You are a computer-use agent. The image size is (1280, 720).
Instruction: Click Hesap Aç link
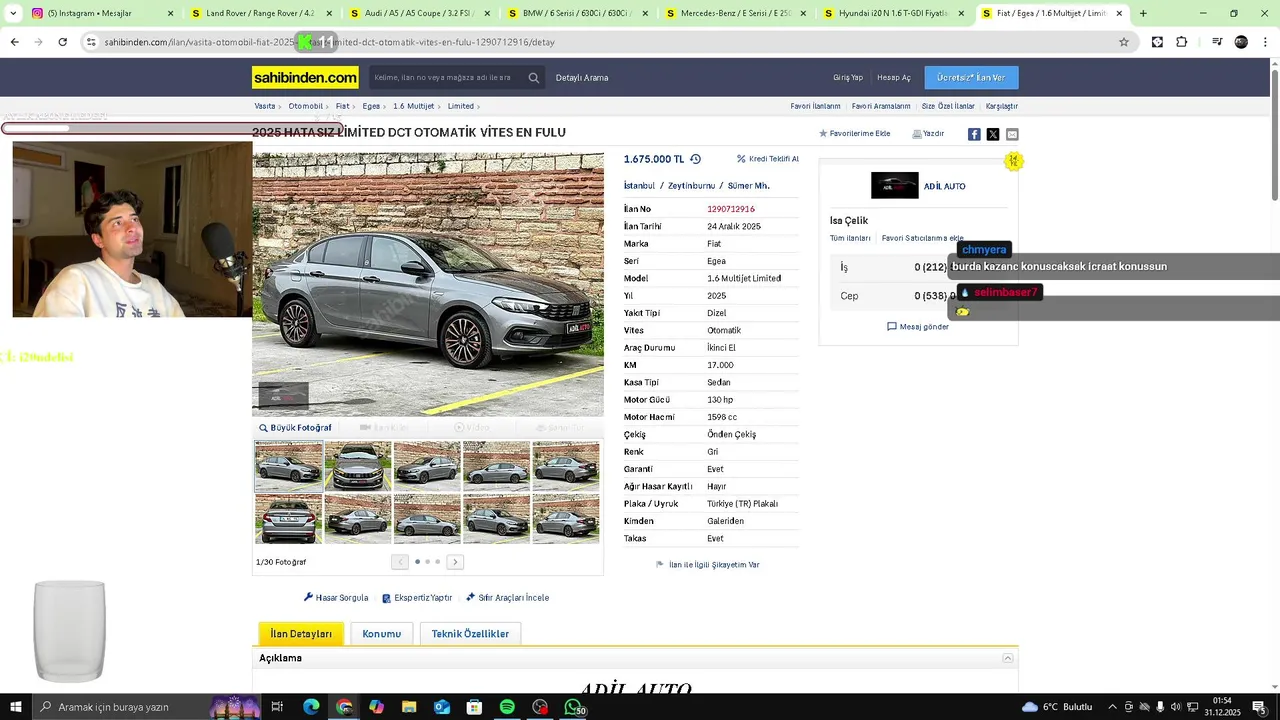pos(894,78)
